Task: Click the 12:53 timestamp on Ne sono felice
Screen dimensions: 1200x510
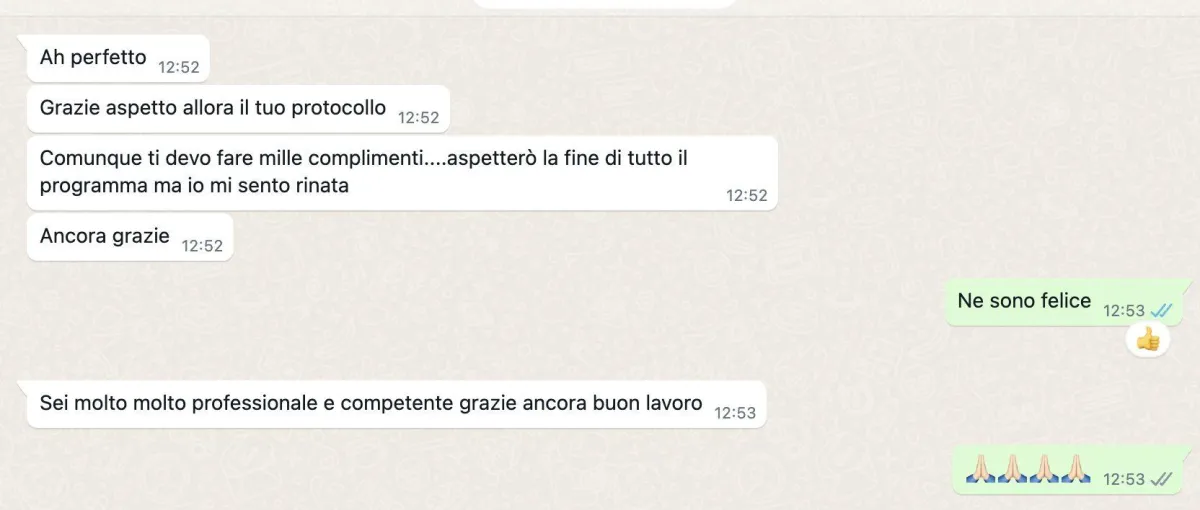Action: coord(1124,311)
